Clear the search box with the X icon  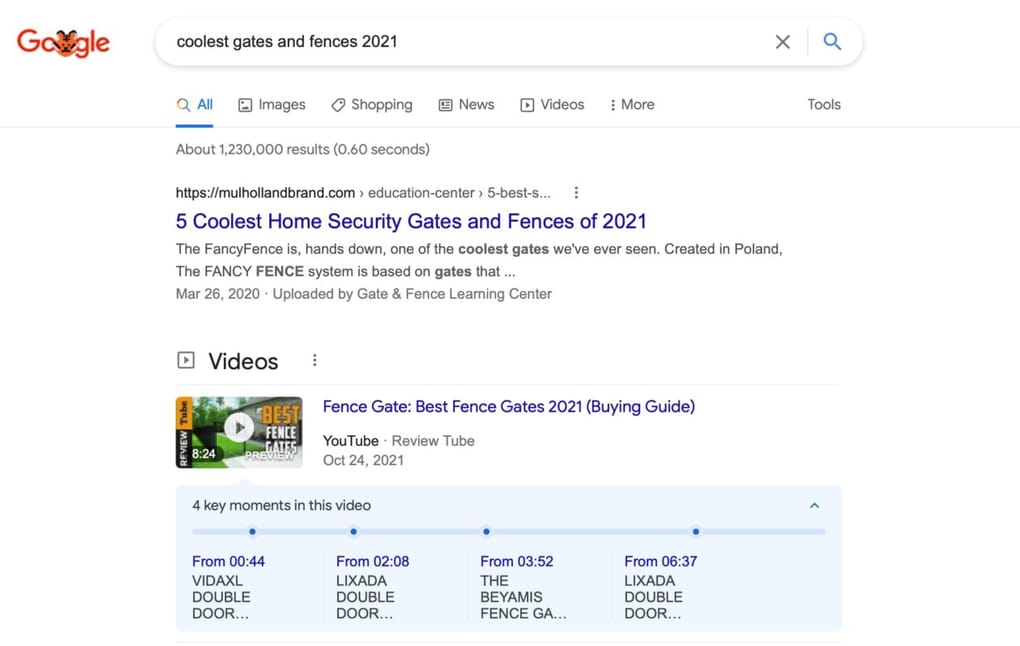click(x=783, y=42)
